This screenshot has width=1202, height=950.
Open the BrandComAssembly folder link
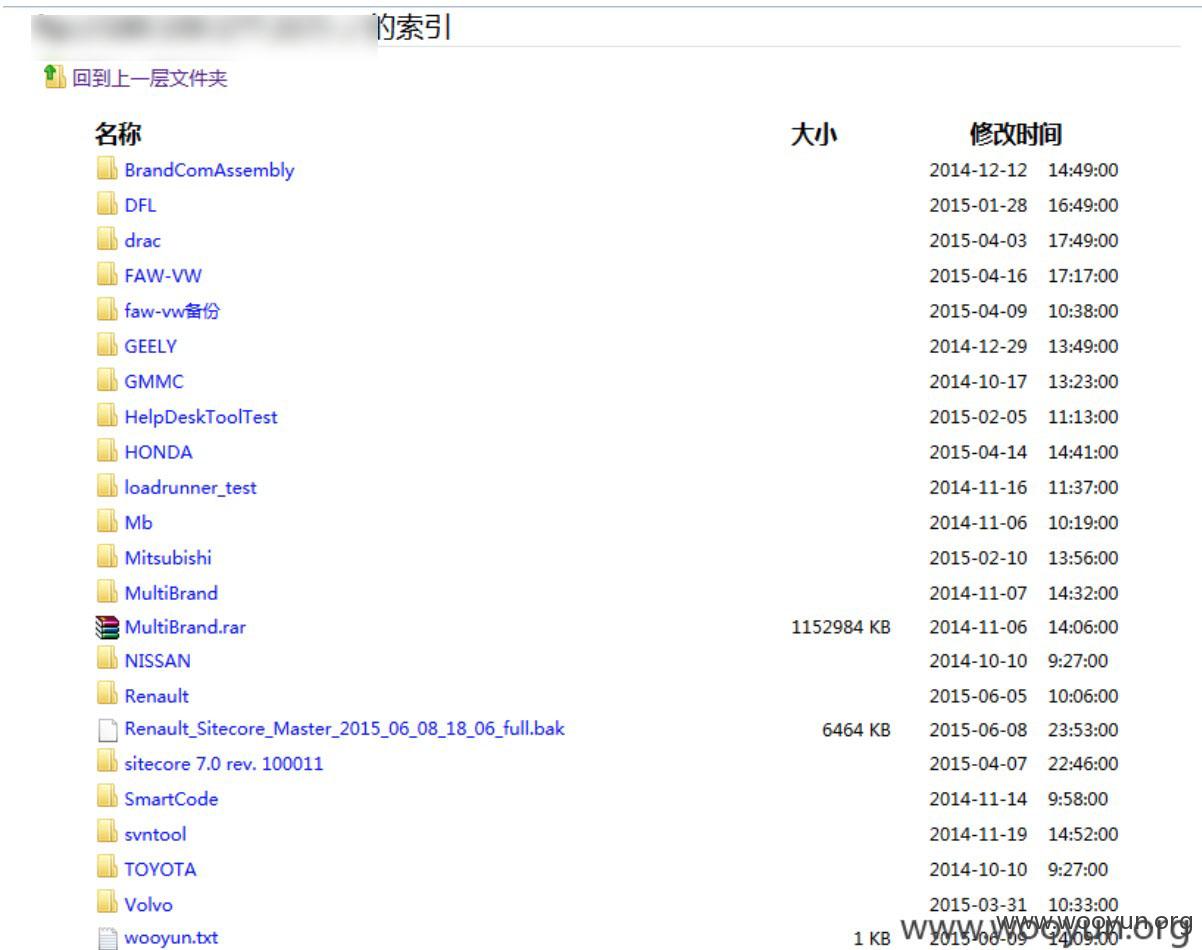tap(209, 170)
